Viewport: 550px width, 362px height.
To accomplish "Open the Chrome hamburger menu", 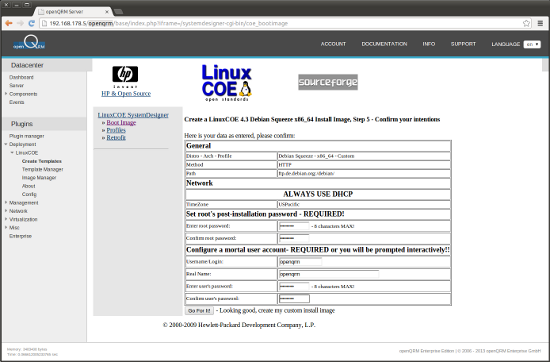I will 540,23.
